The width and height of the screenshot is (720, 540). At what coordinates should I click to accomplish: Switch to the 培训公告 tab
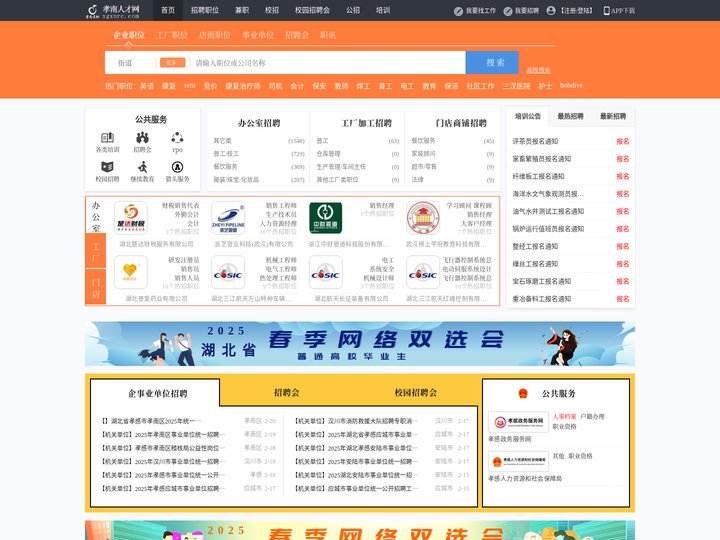click(528, 116)
